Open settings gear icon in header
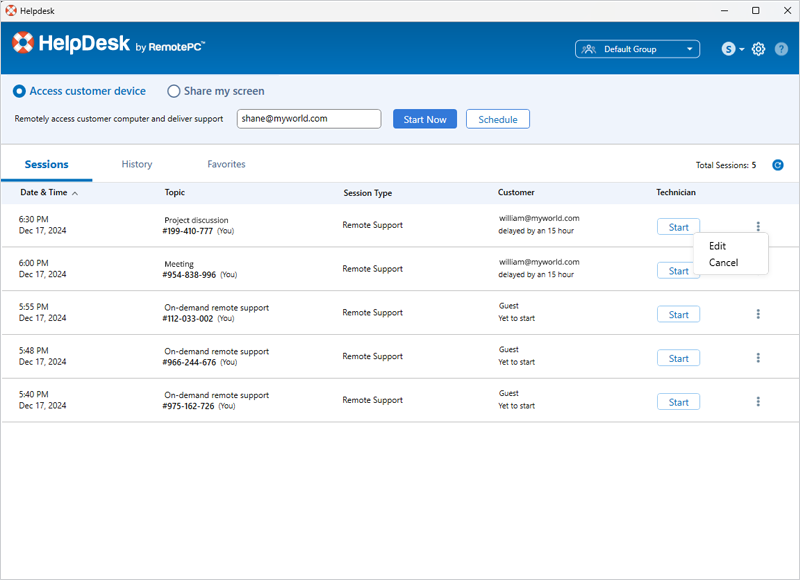 pos(759,49)
